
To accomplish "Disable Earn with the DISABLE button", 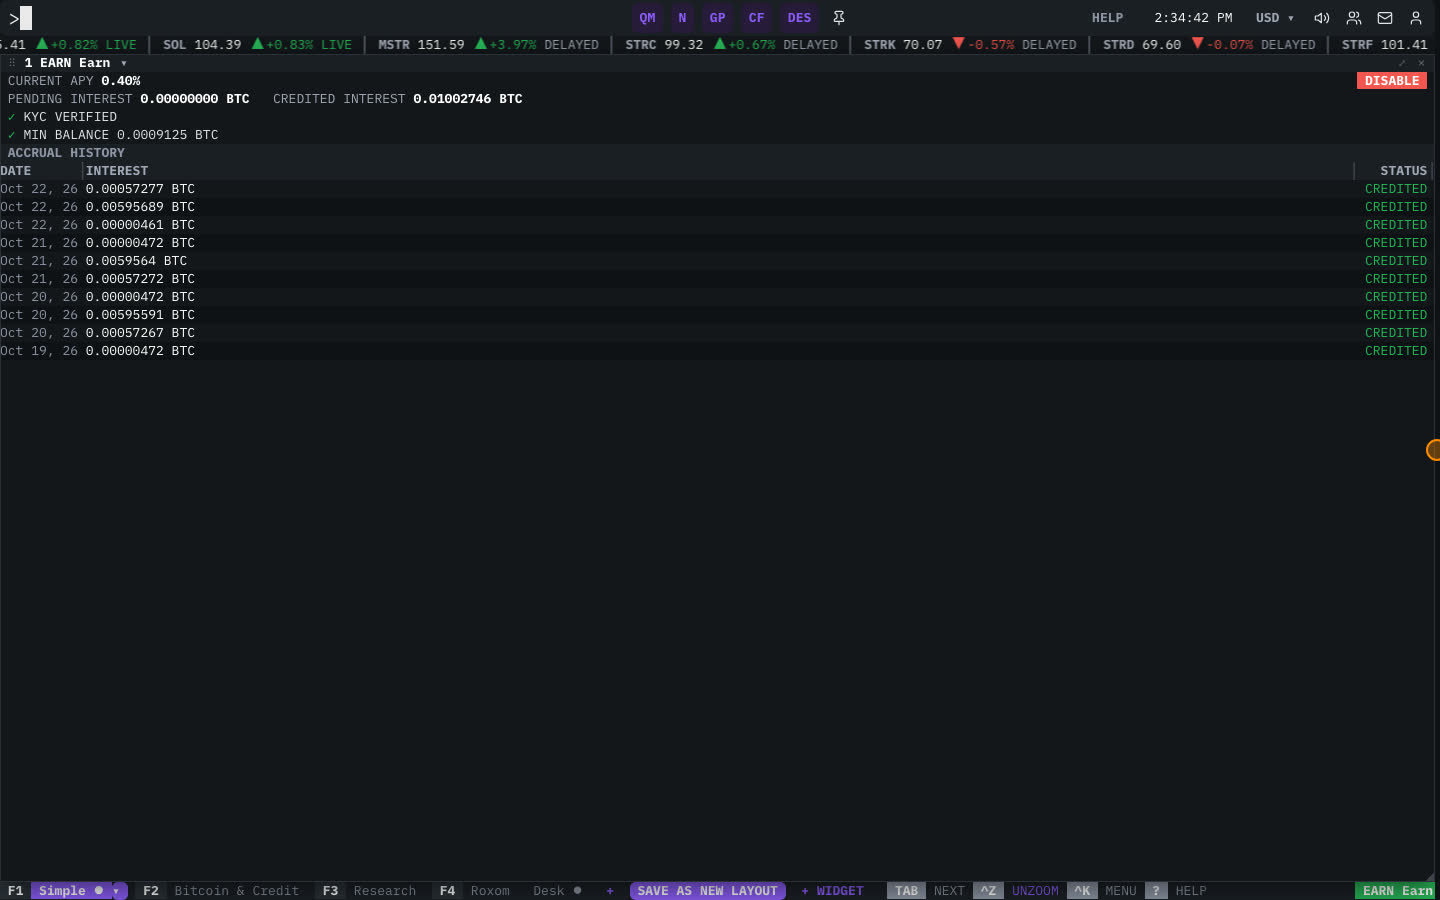I will 1392,81.
